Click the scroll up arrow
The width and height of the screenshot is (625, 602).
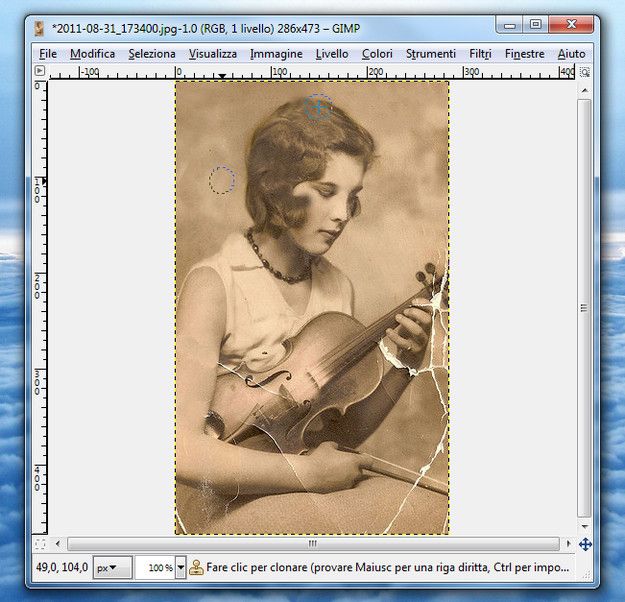(x=584, y=90)
